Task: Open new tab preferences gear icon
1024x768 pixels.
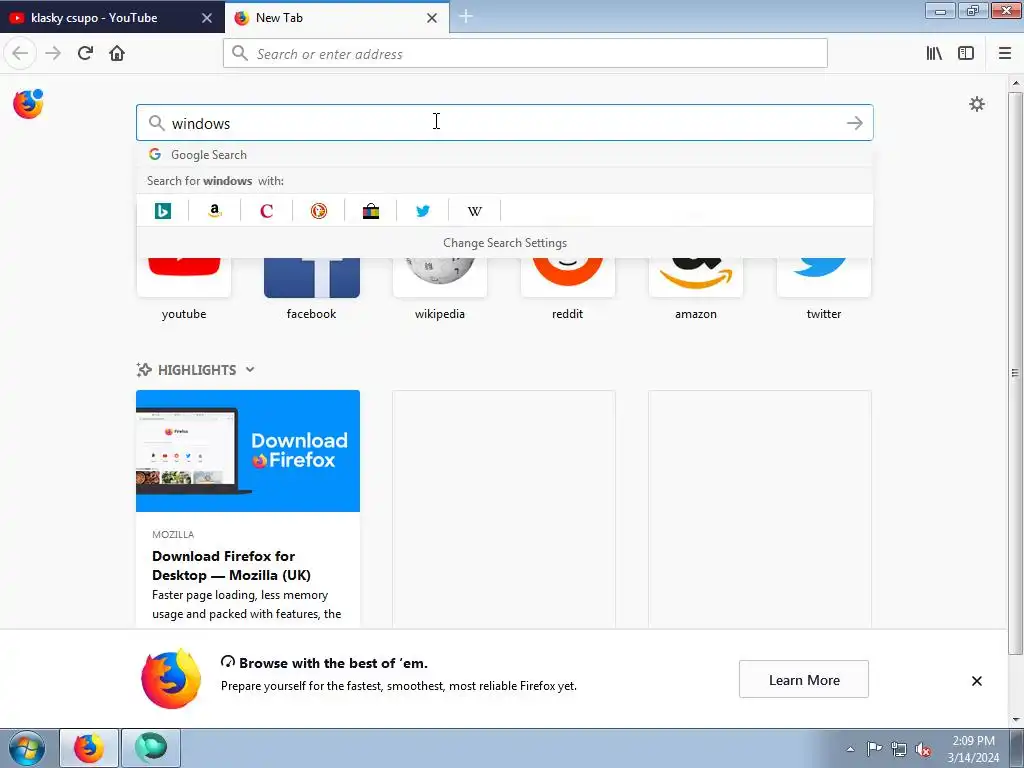Action: (976, 104)
